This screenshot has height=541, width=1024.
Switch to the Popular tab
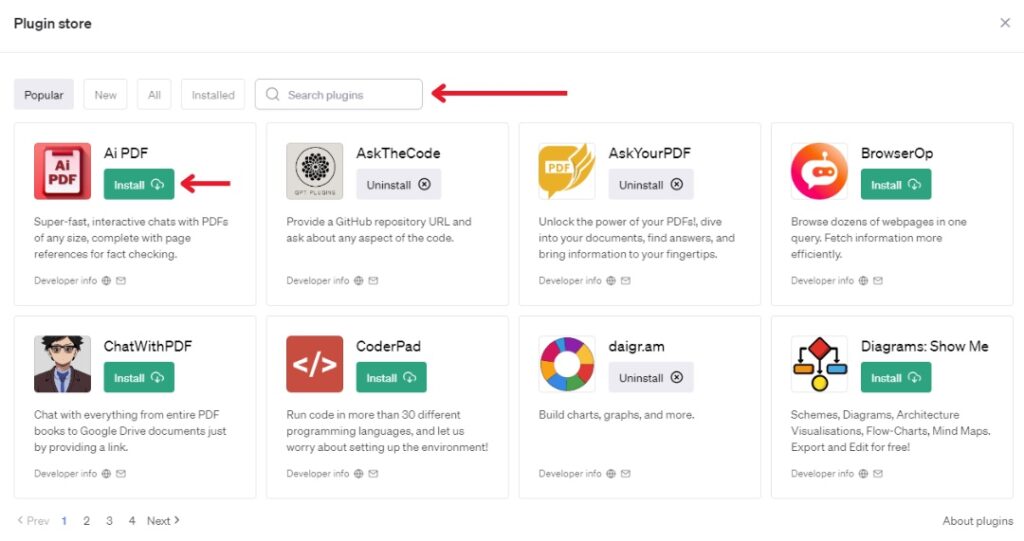coord(44,95)
